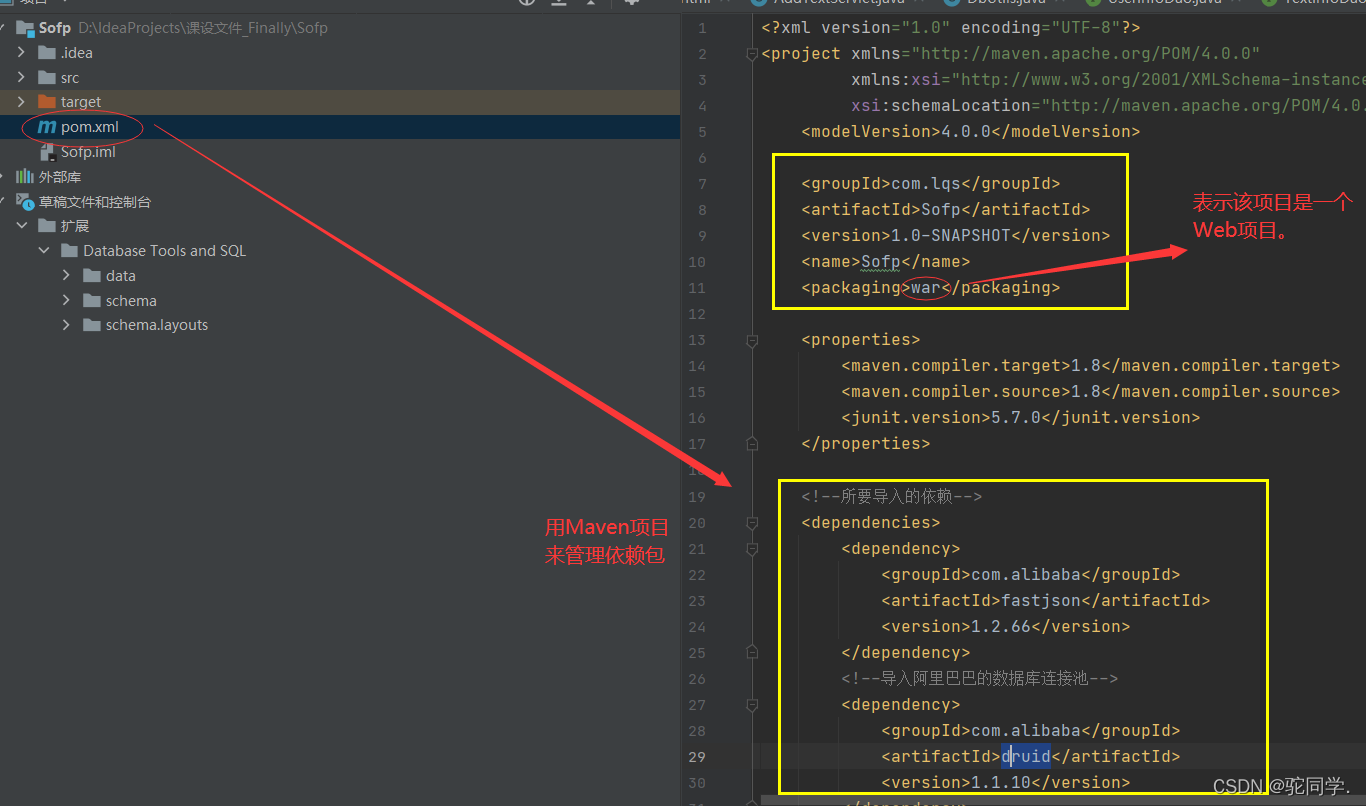Click the 草稿文件和控制台 scratches icon
The height and width of the screenshot is (806, 1366).
click(x=25, y=202)
